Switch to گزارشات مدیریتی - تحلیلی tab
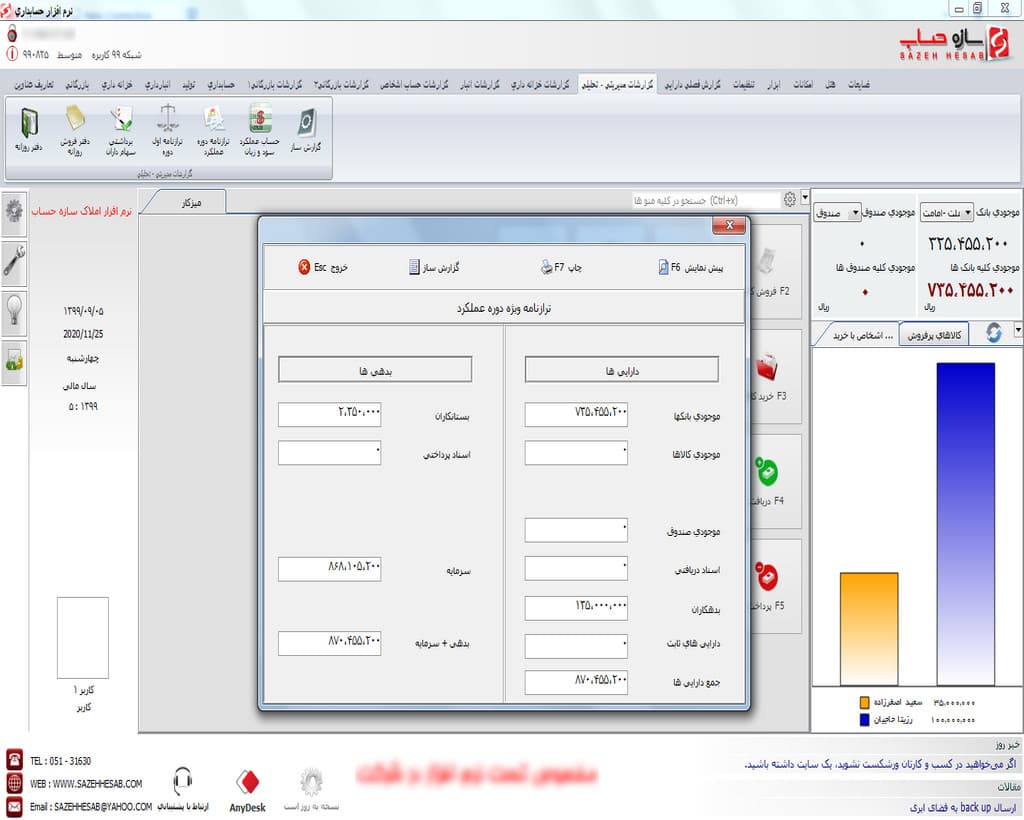1024x820 pixels. [618, 84]
